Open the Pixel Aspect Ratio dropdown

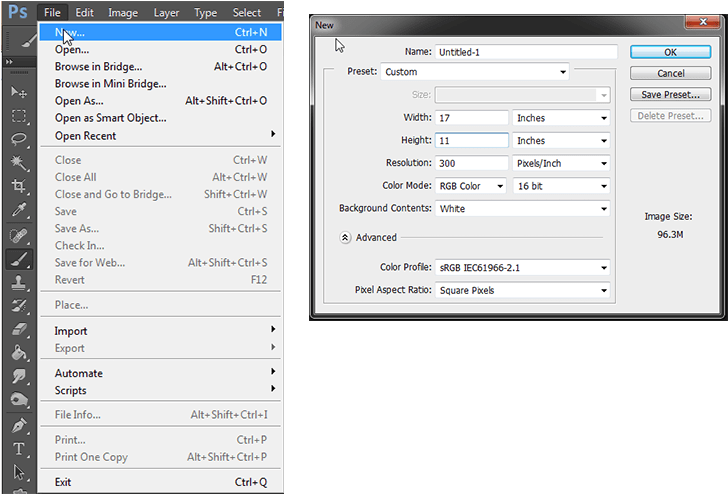tap(522, 291)
